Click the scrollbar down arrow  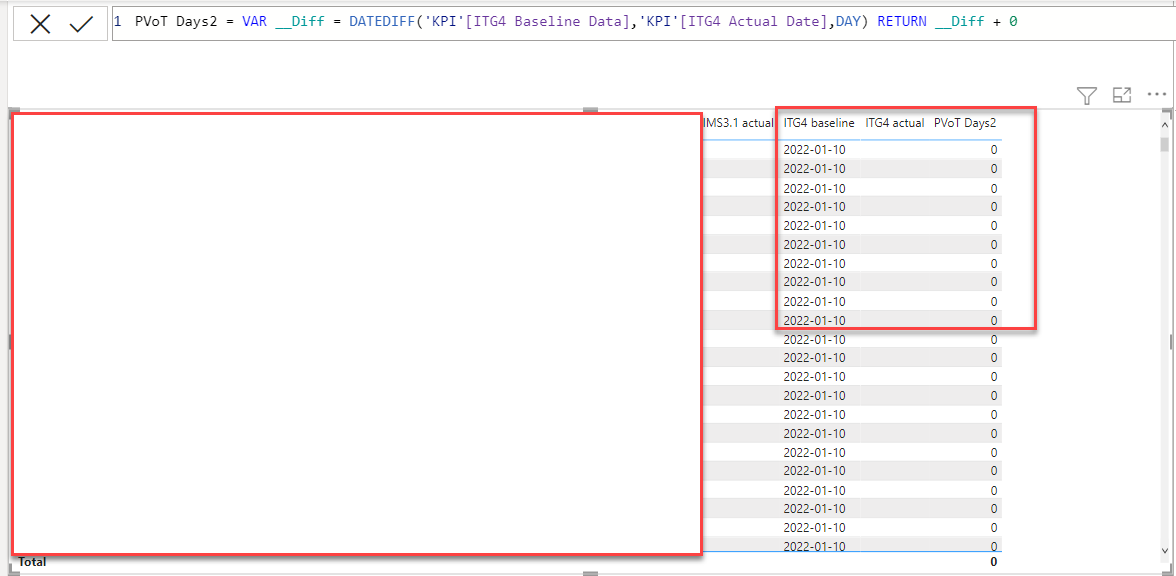click(x=1165, y=548)
